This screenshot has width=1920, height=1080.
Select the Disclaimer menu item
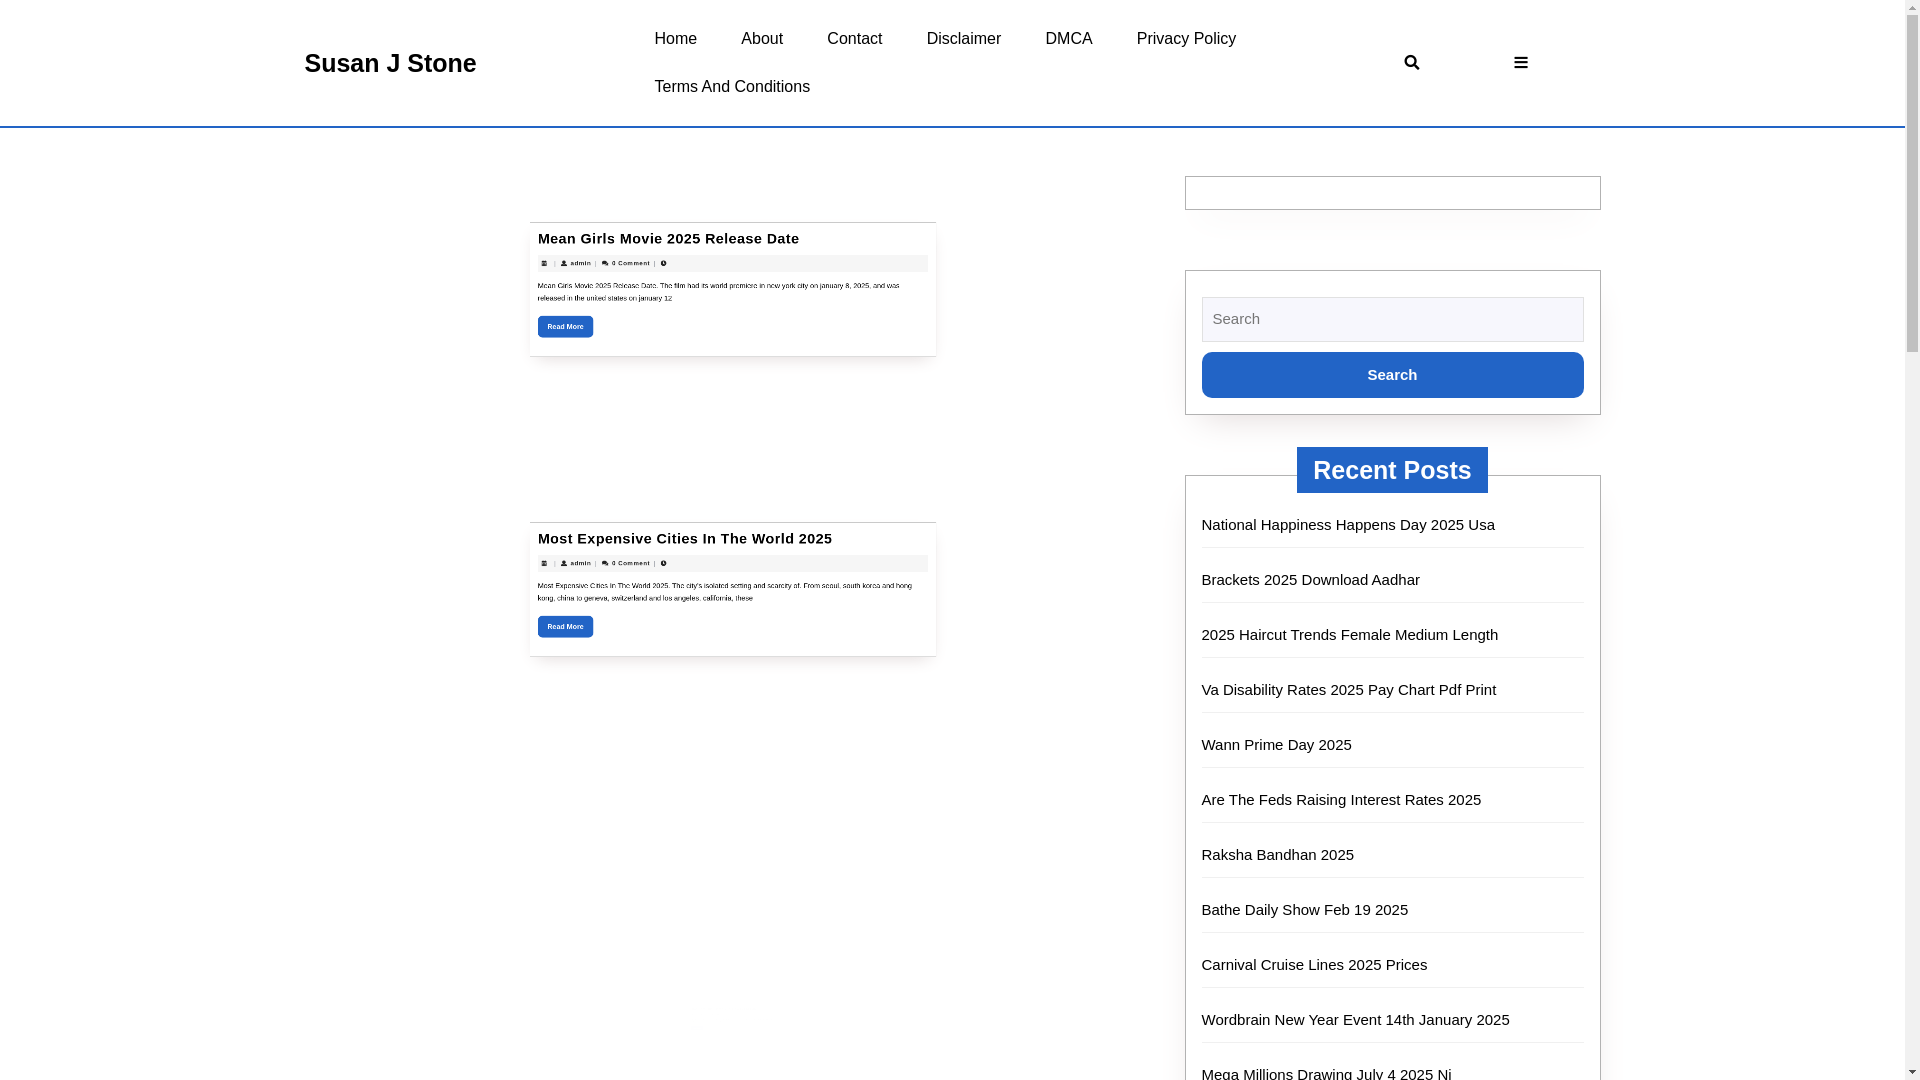pyautogui.click(x=963, y=38)
